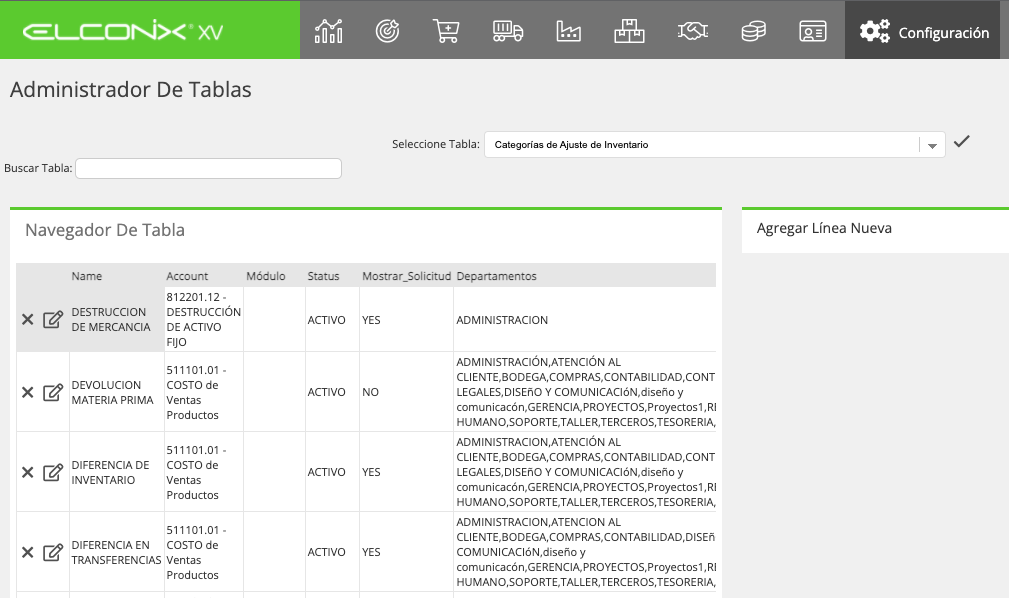1009x598 pixels.
Task: Click the ELCONIX XV logo
Action: point(123,32)
